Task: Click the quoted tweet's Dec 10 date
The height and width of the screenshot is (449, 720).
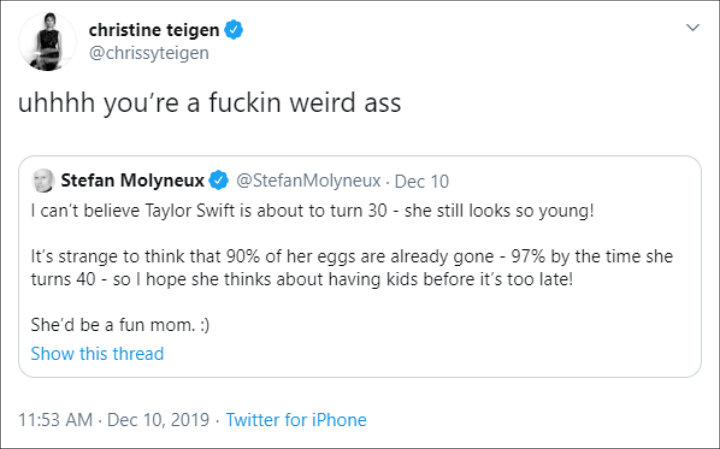Action: [422, 181]
